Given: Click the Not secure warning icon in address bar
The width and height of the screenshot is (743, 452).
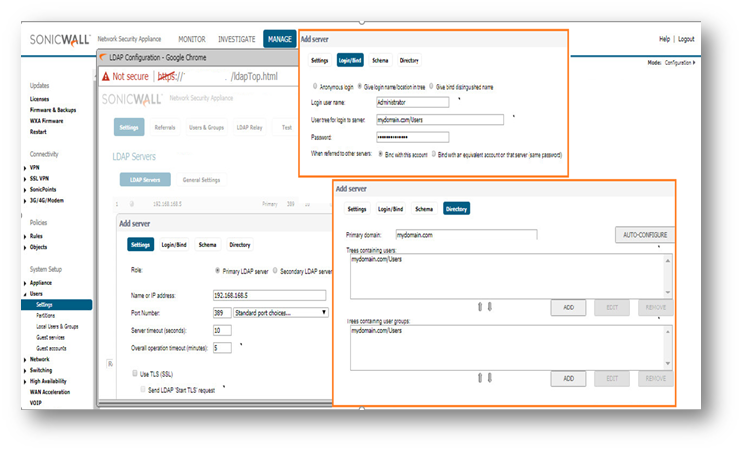Looking at the screenshot, I should [x=105, y=75].
